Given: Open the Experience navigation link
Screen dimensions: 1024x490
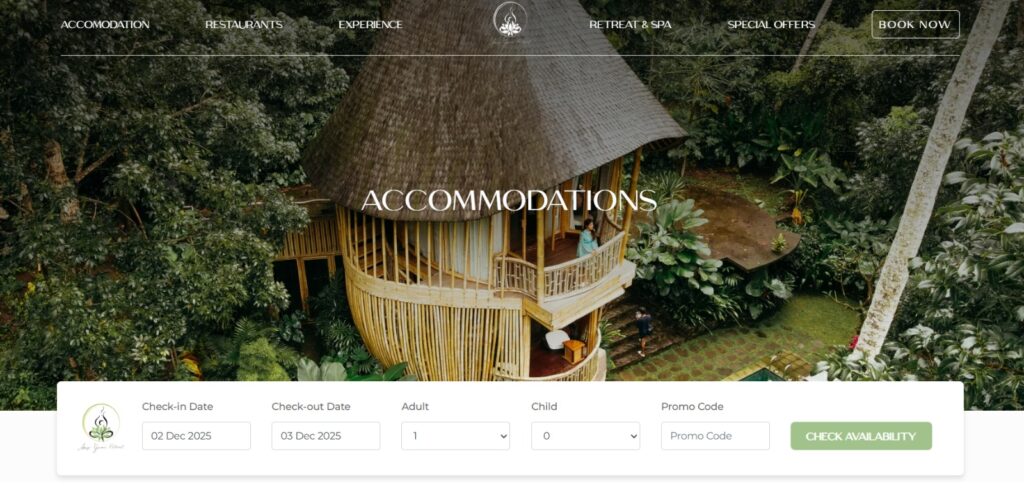Looking at the screenshot, I should 370,25.
